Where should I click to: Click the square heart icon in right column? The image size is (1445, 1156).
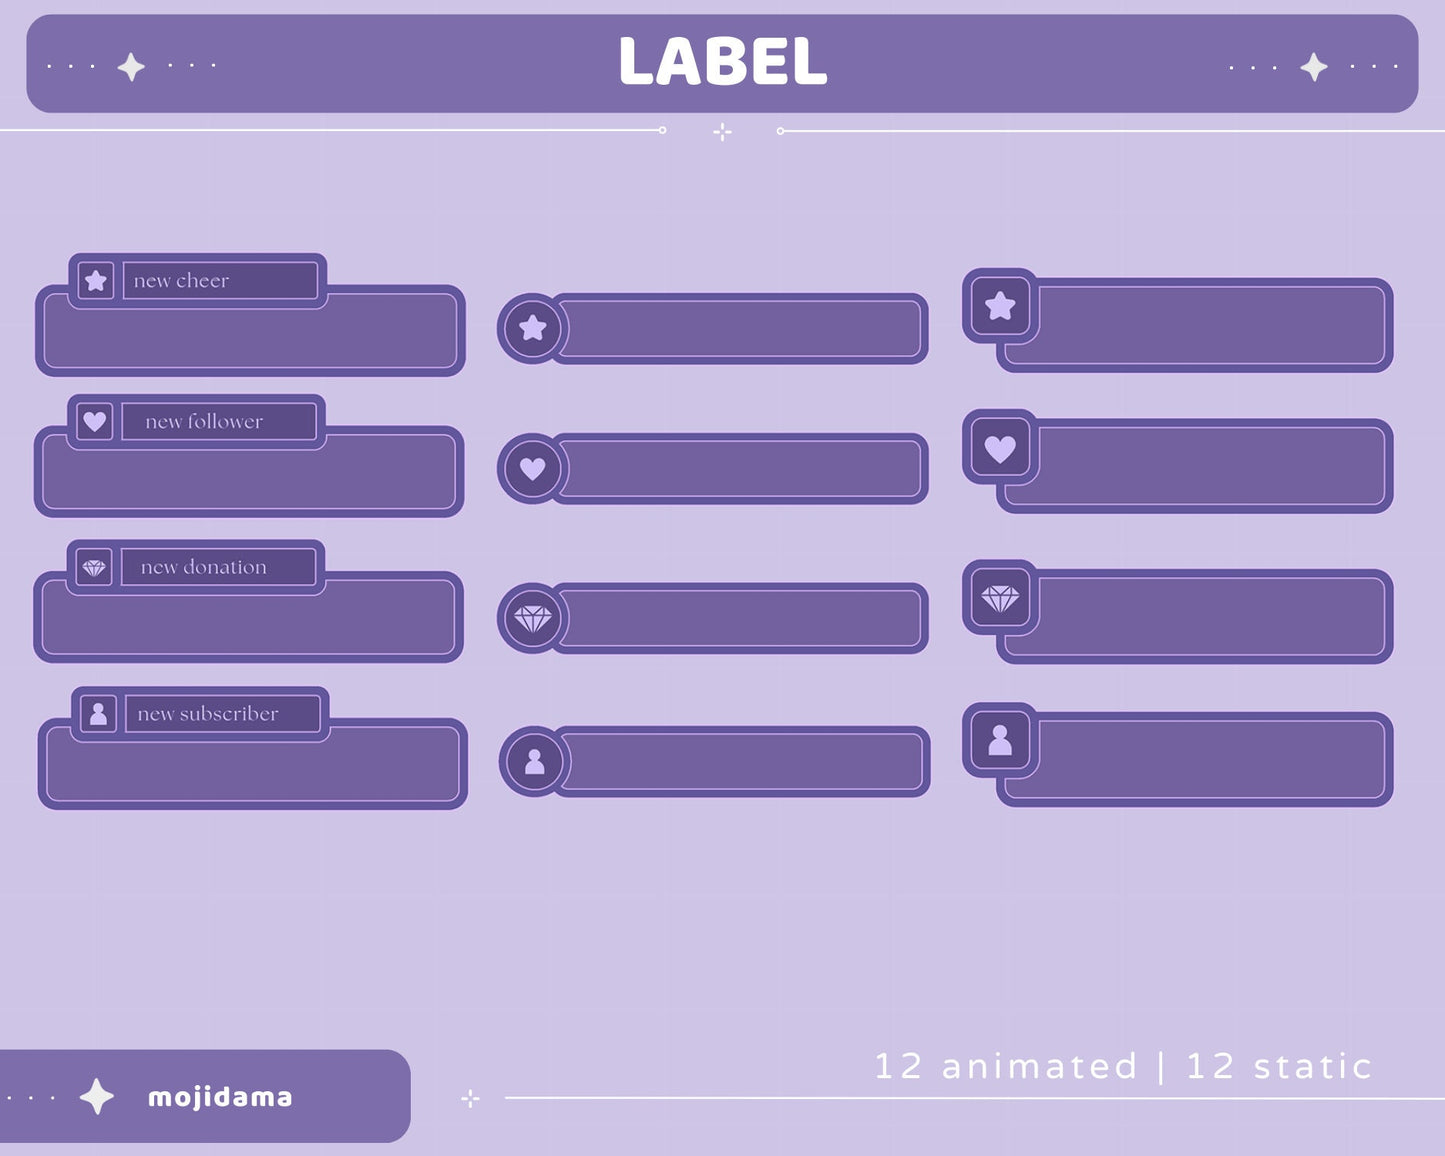[1000, 448]
